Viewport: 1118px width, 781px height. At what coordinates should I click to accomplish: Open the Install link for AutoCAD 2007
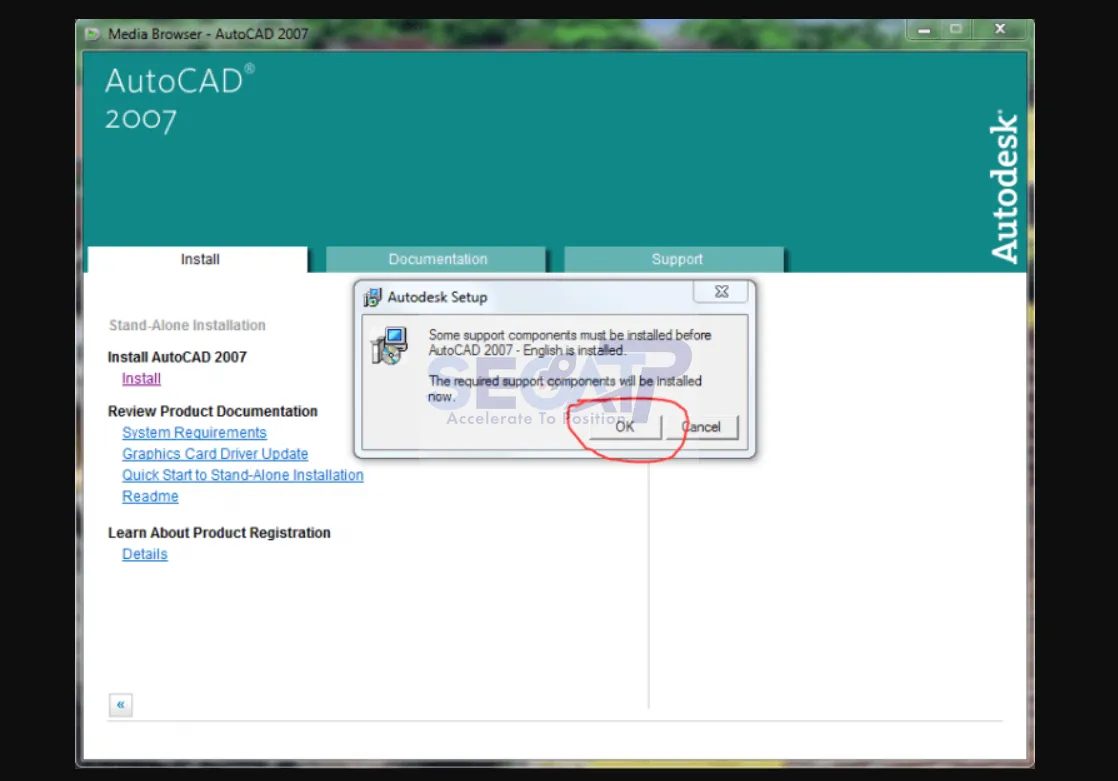[x=140, y=378]
